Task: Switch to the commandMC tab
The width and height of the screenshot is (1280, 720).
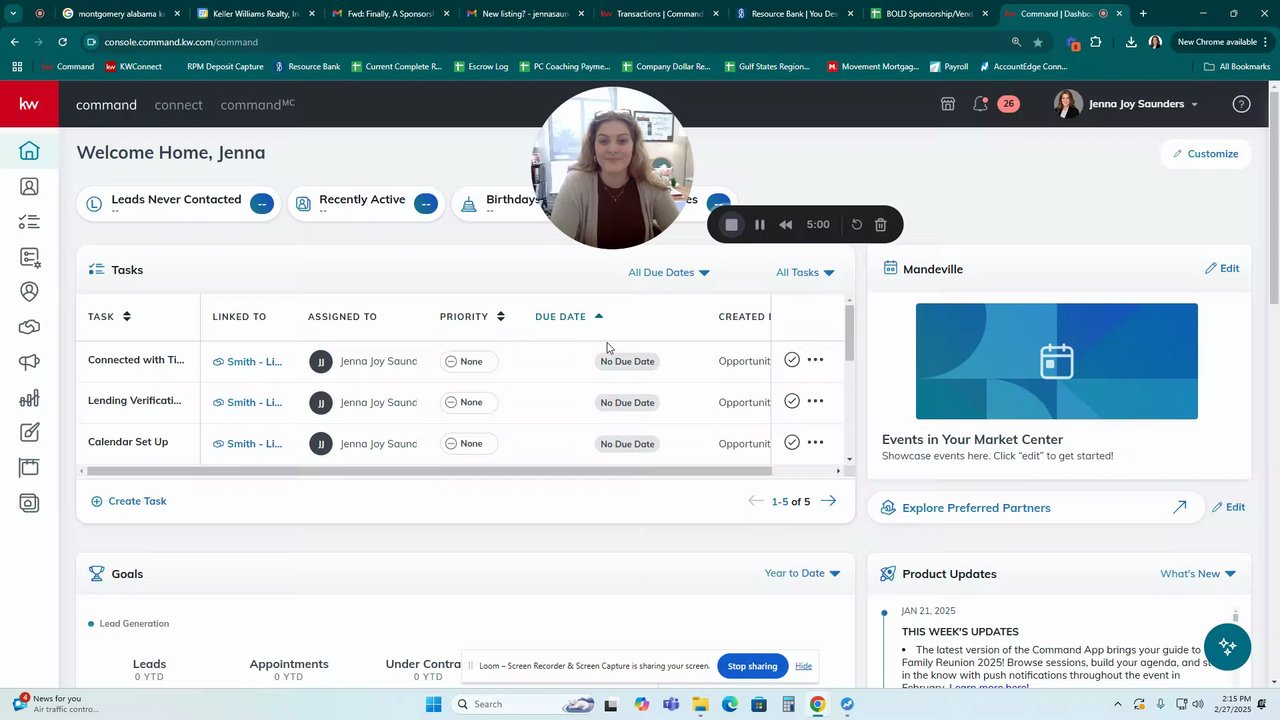Action: point(257,105)
